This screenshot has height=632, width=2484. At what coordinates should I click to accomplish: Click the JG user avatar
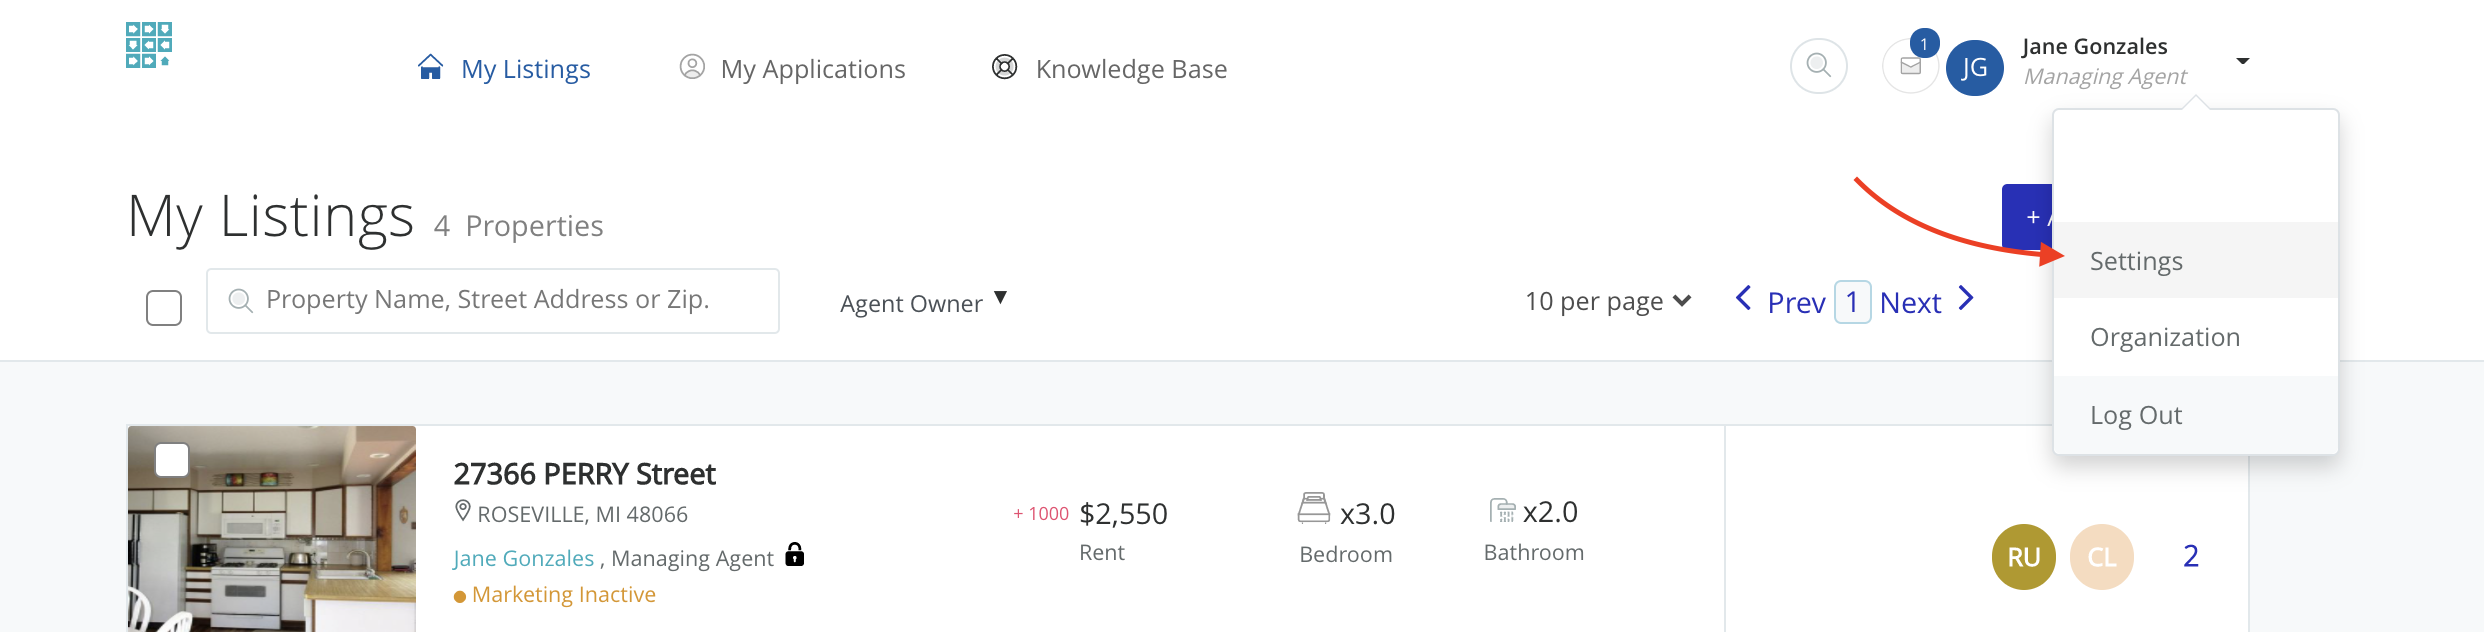1974,68
